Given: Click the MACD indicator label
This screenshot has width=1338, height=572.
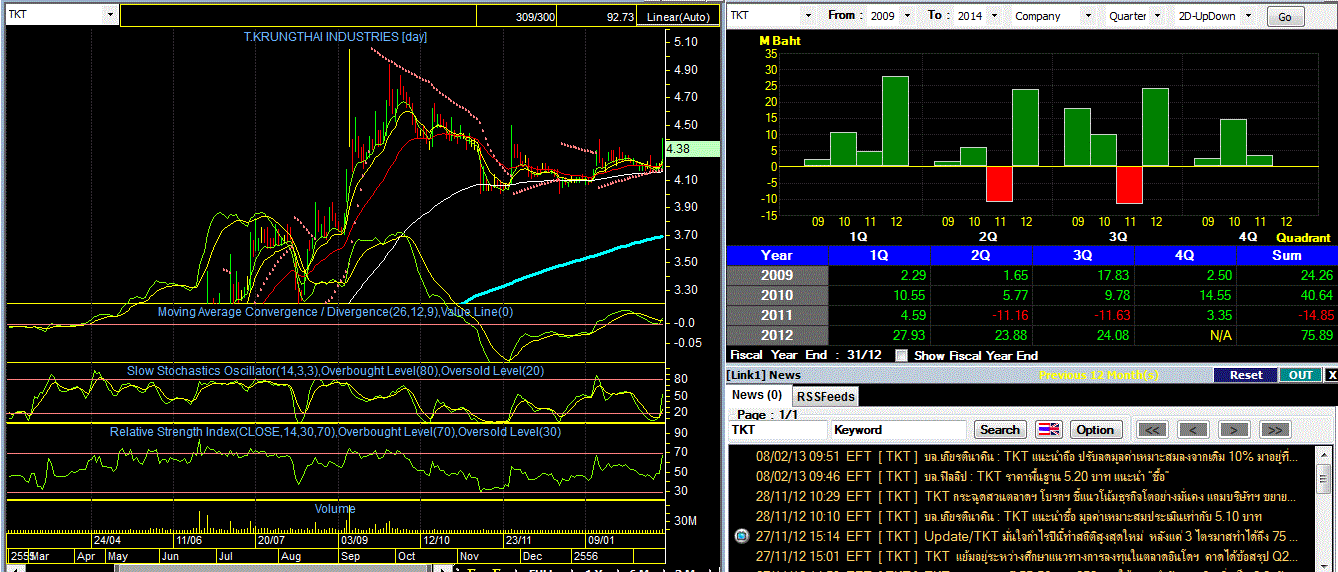Looking at the screenshot, I should (x=335, y=312).
